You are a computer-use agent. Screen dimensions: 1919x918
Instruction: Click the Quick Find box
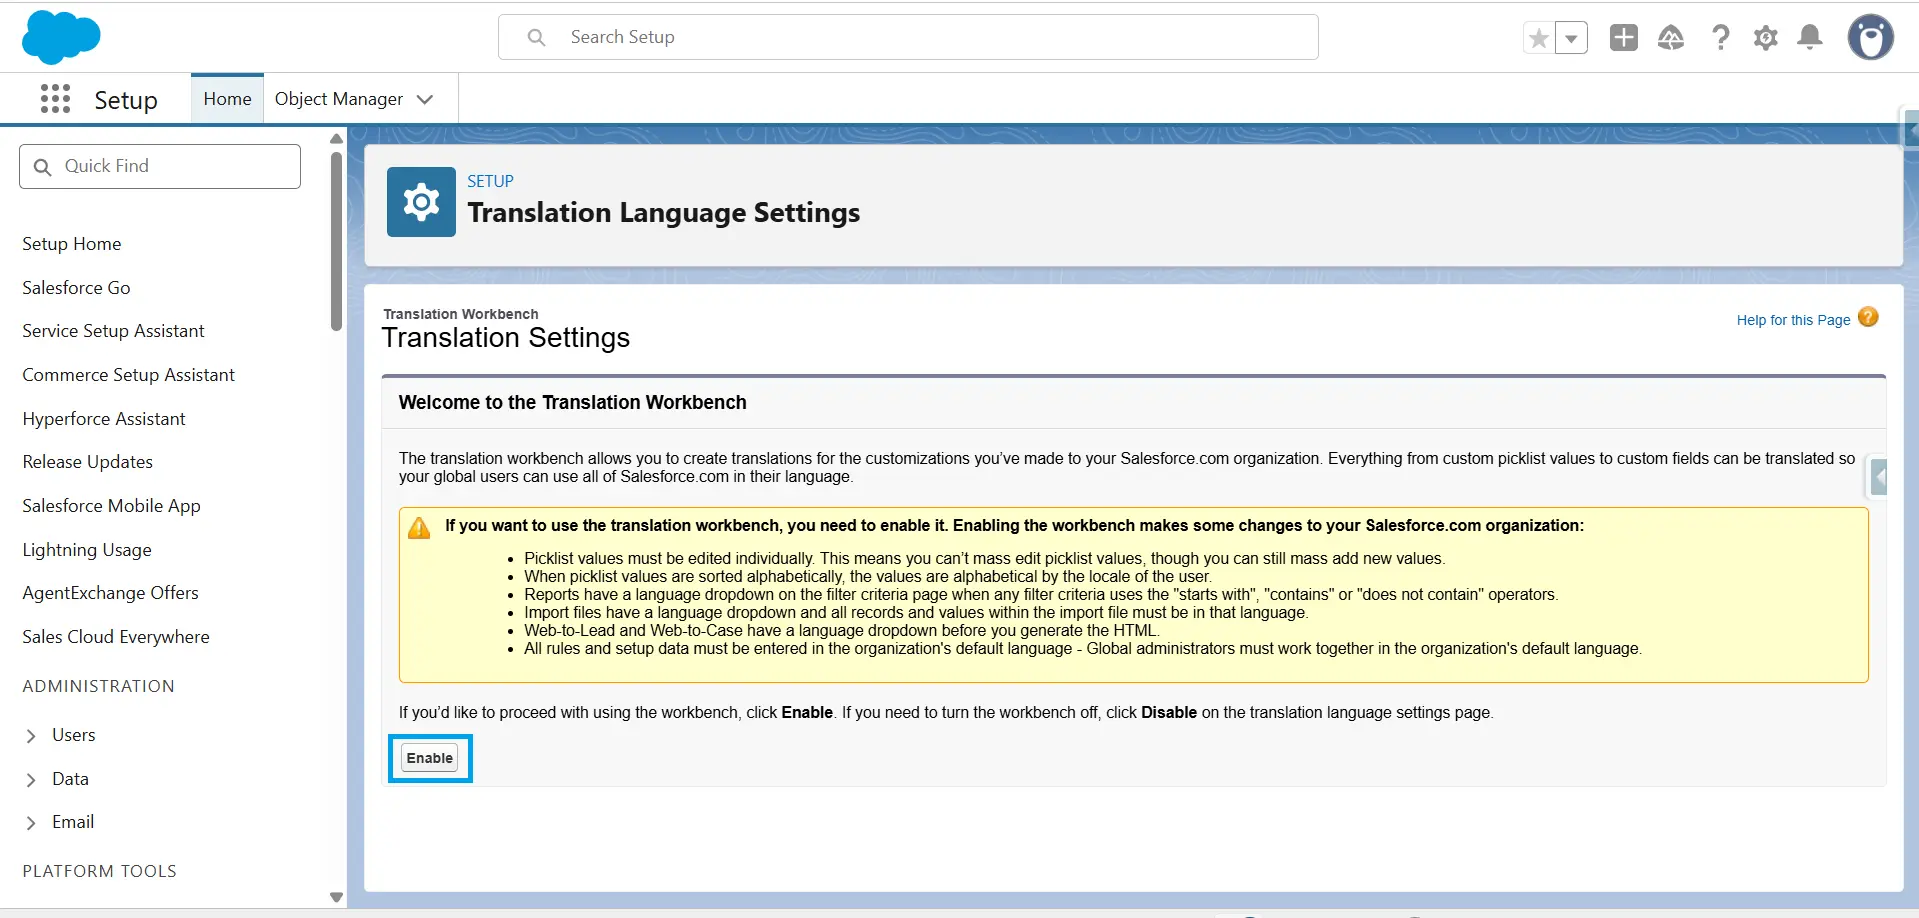point(160,166)
